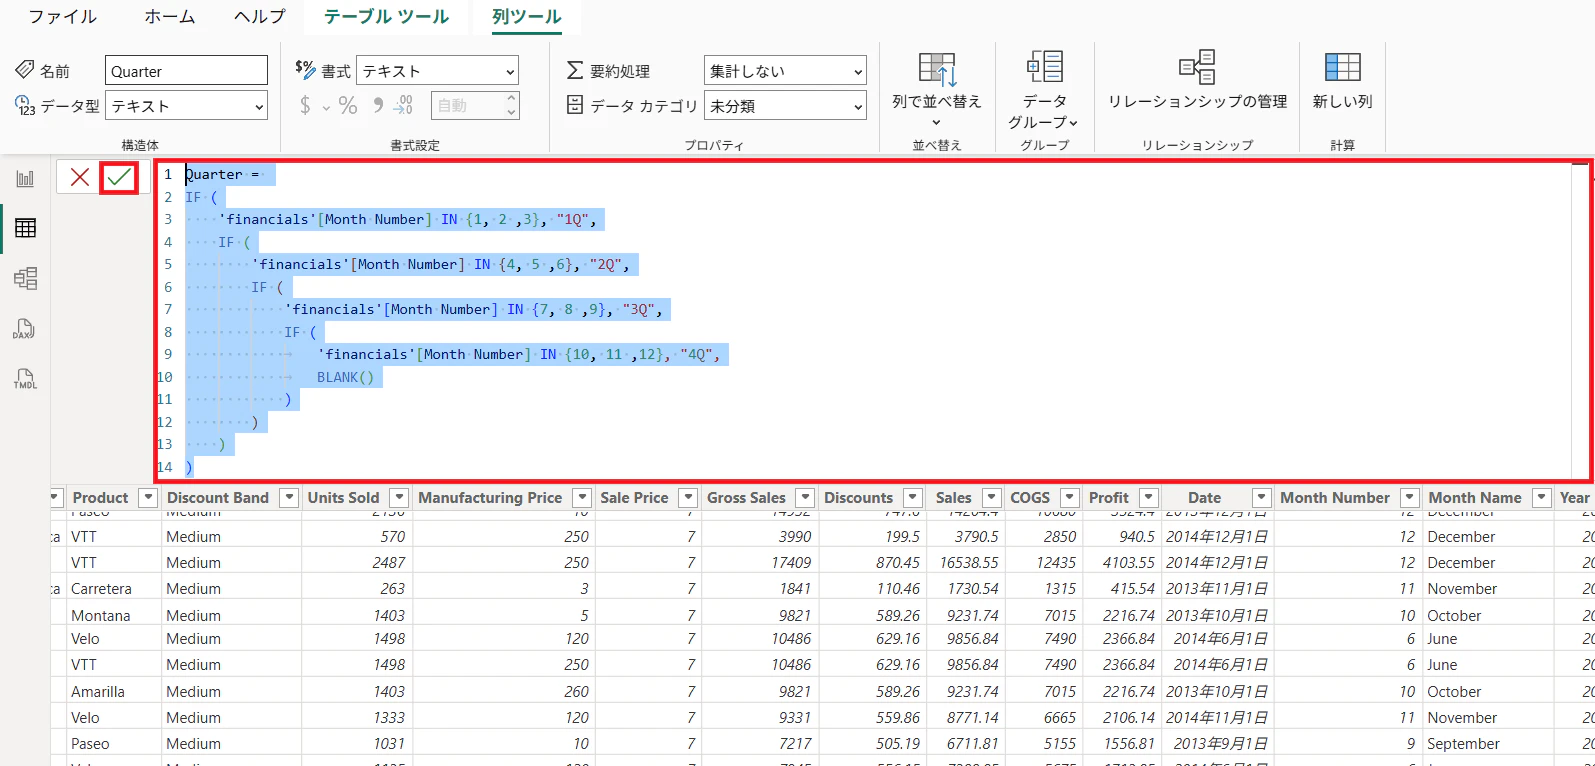The width and height of the screenshot is (1595, 766).
Task: Select the Gross Sales column header
Action: (746, 497)
